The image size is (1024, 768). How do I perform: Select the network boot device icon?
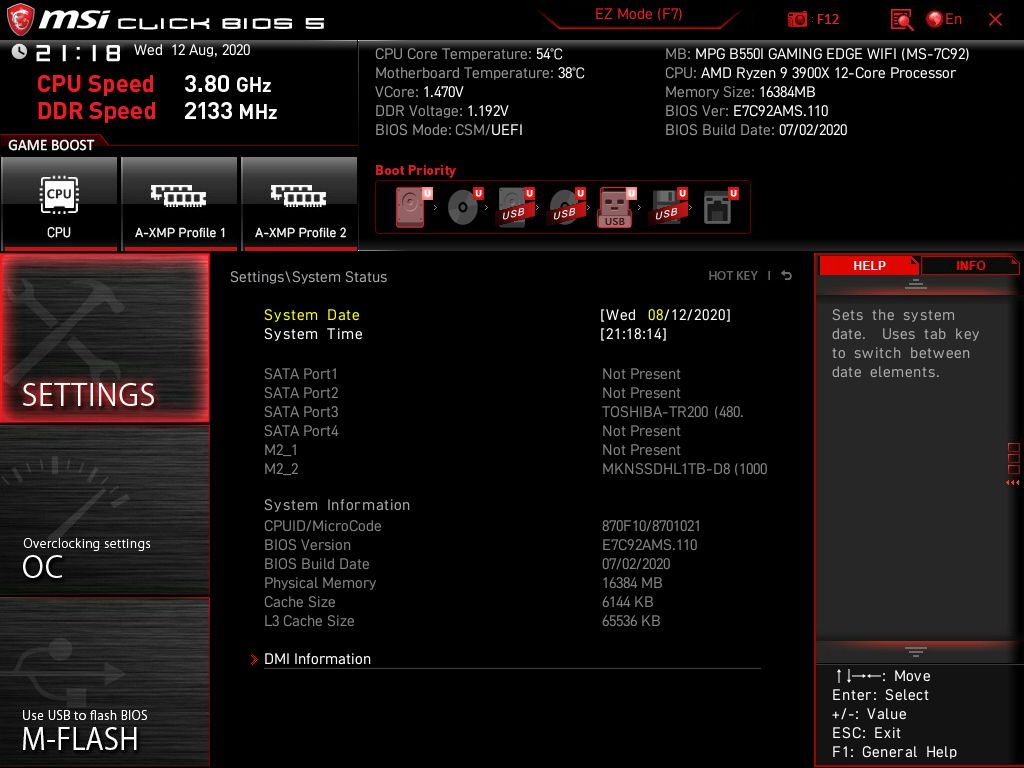[721, 207]
